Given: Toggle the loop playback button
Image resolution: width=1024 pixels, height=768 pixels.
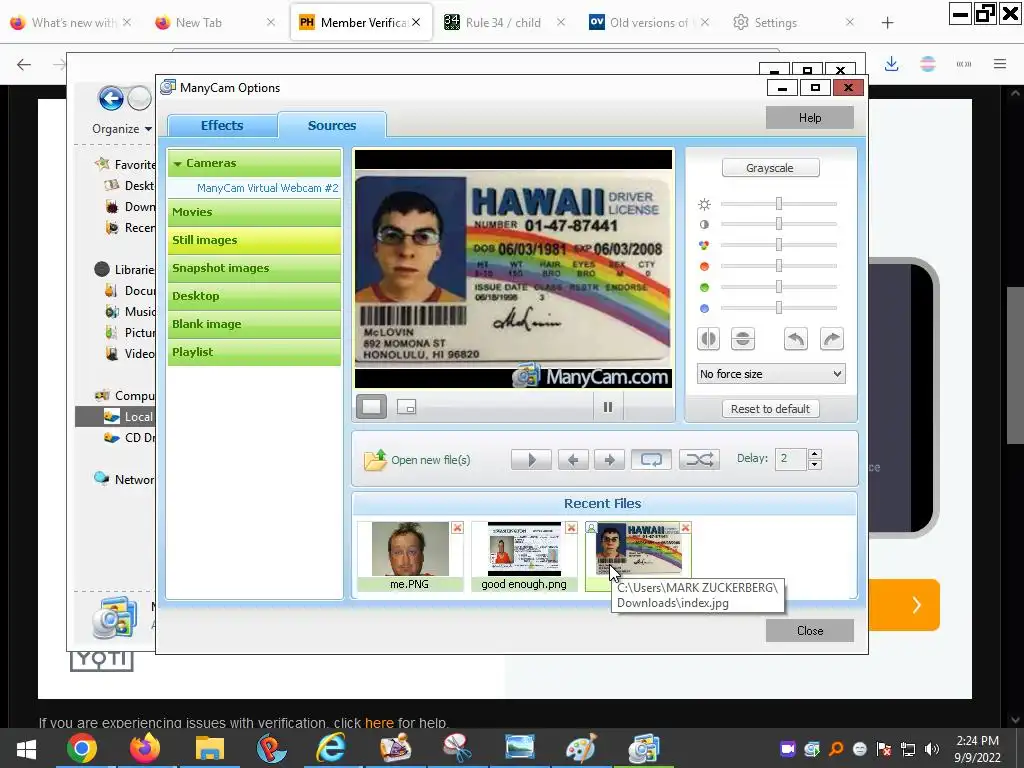Looking at the screenshot, I should click(651, 460).
